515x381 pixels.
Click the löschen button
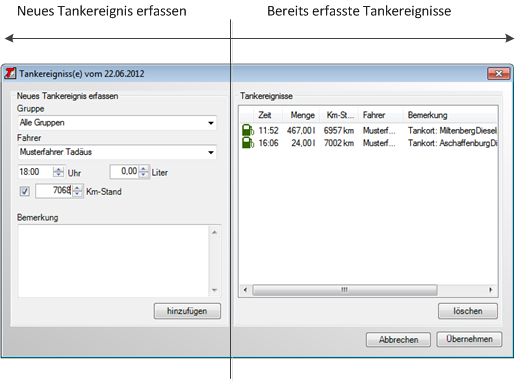pyautogui.click(x=468, y=311)
